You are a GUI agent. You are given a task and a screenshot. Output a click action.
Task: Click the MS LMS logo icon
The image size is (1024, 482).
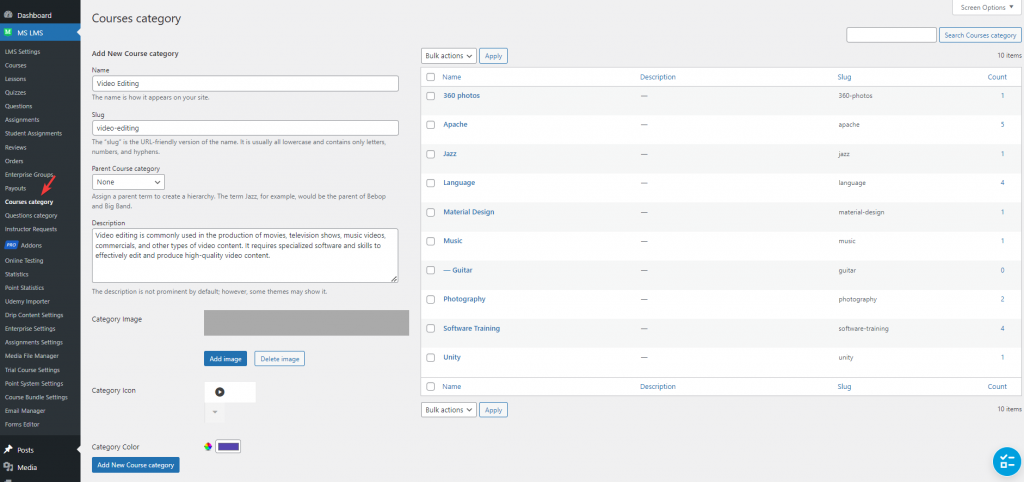pos(8,32)
